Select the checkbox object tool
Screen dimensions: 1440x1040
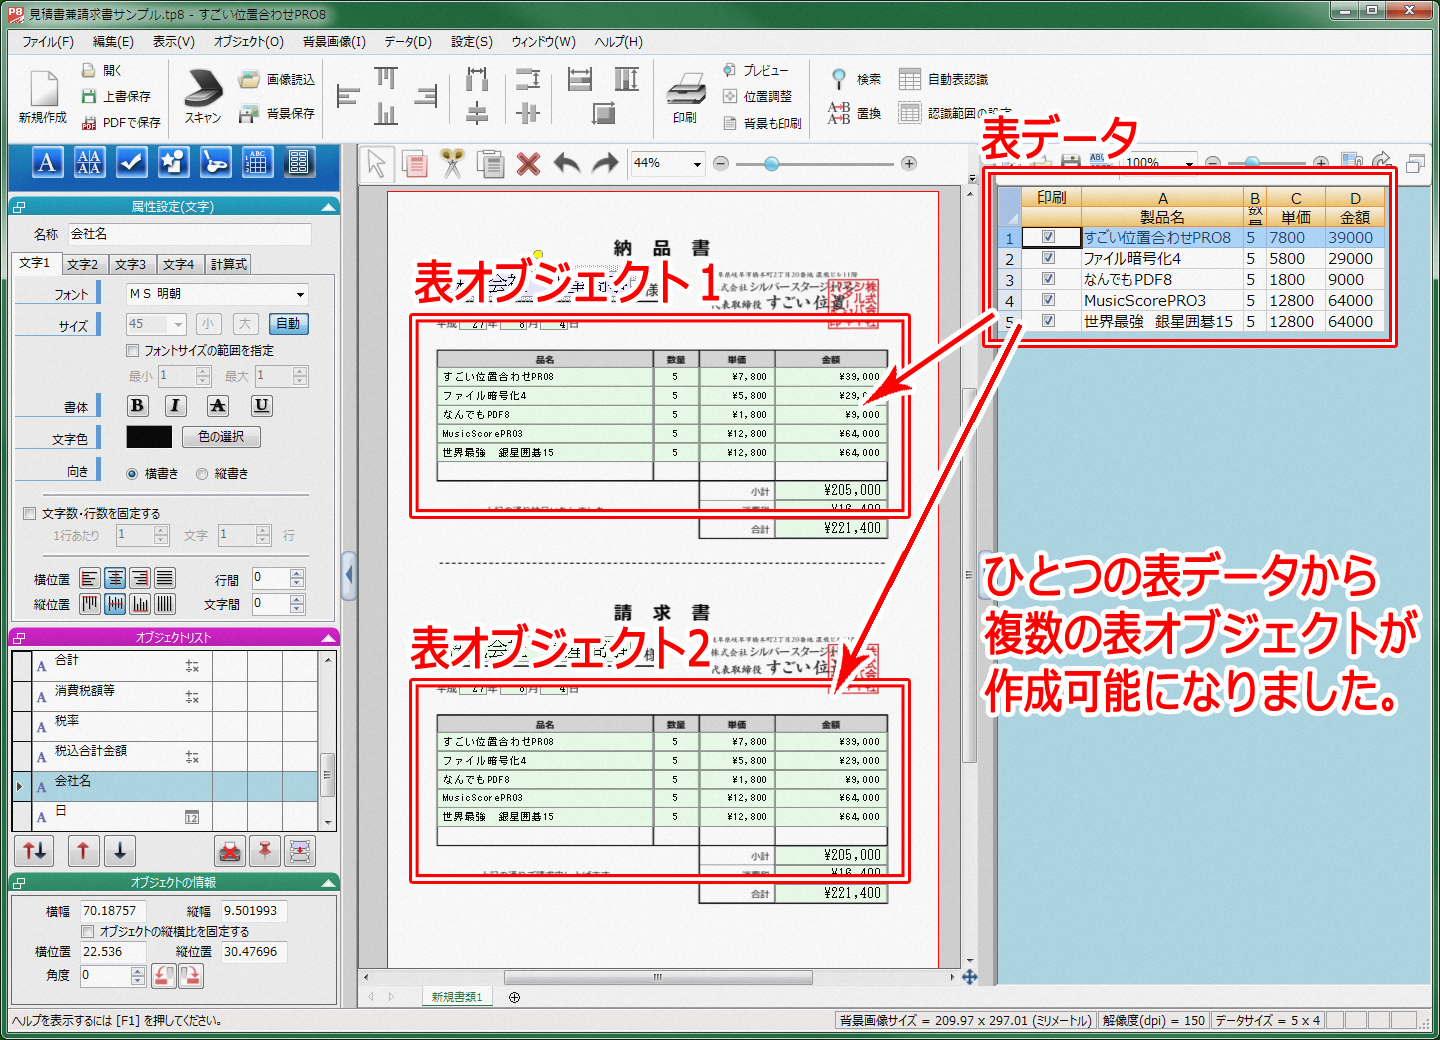tap(131, 162)
